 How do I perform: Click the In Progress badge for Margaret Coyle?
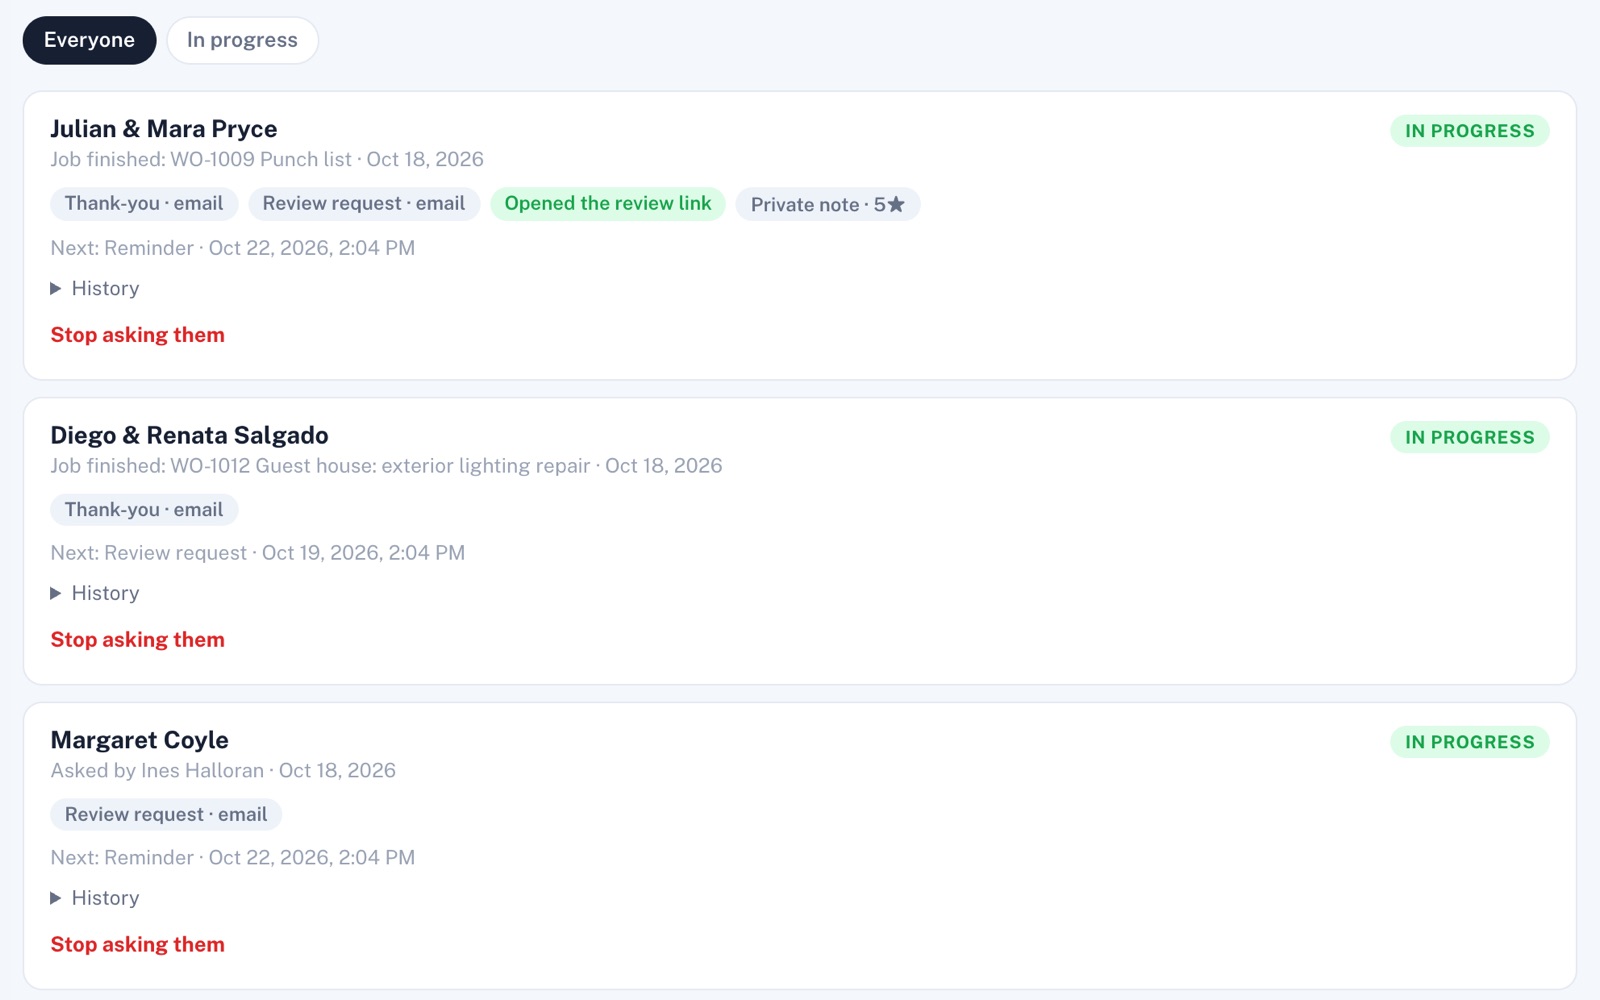[1469, 742]
